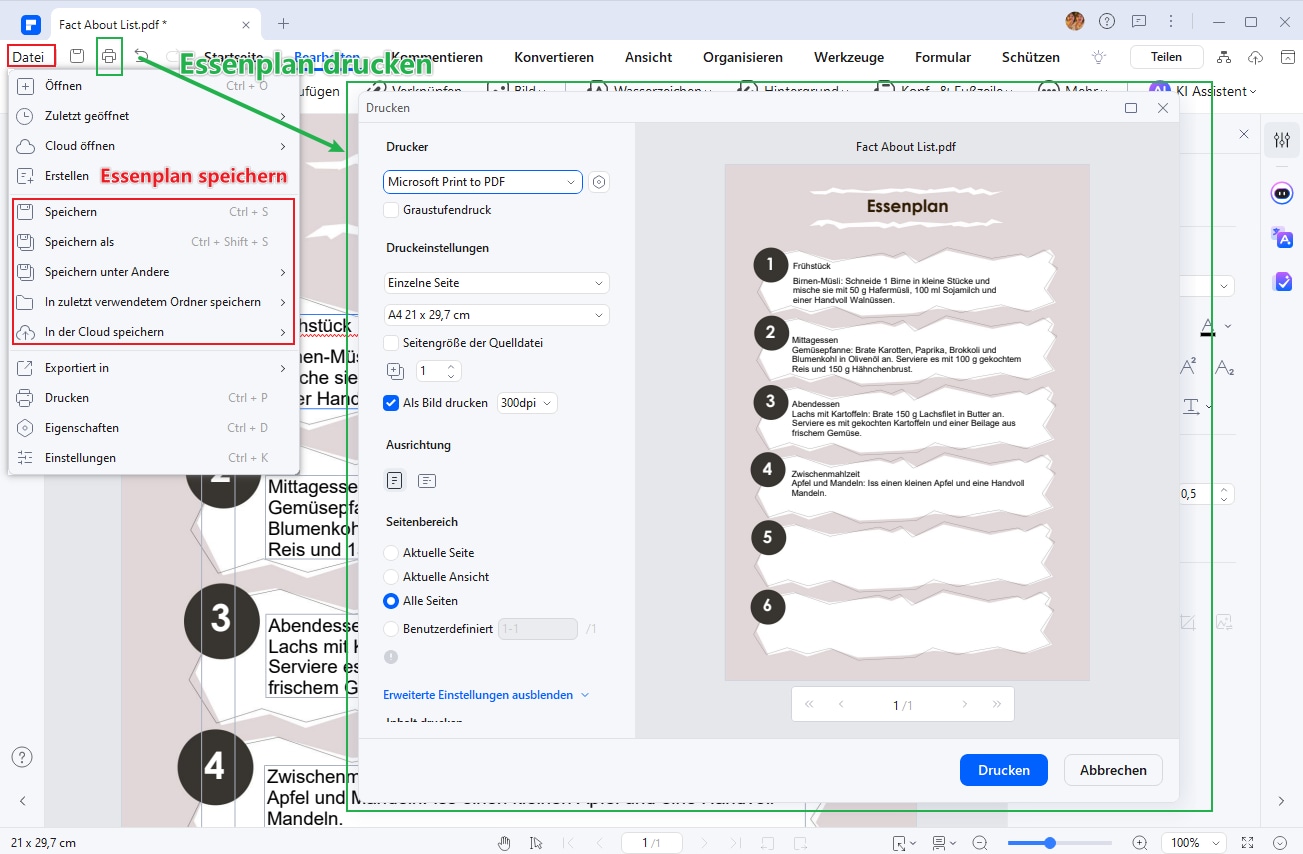
Task: Click the custom page range input field
Action: click(x=538, y=629)
